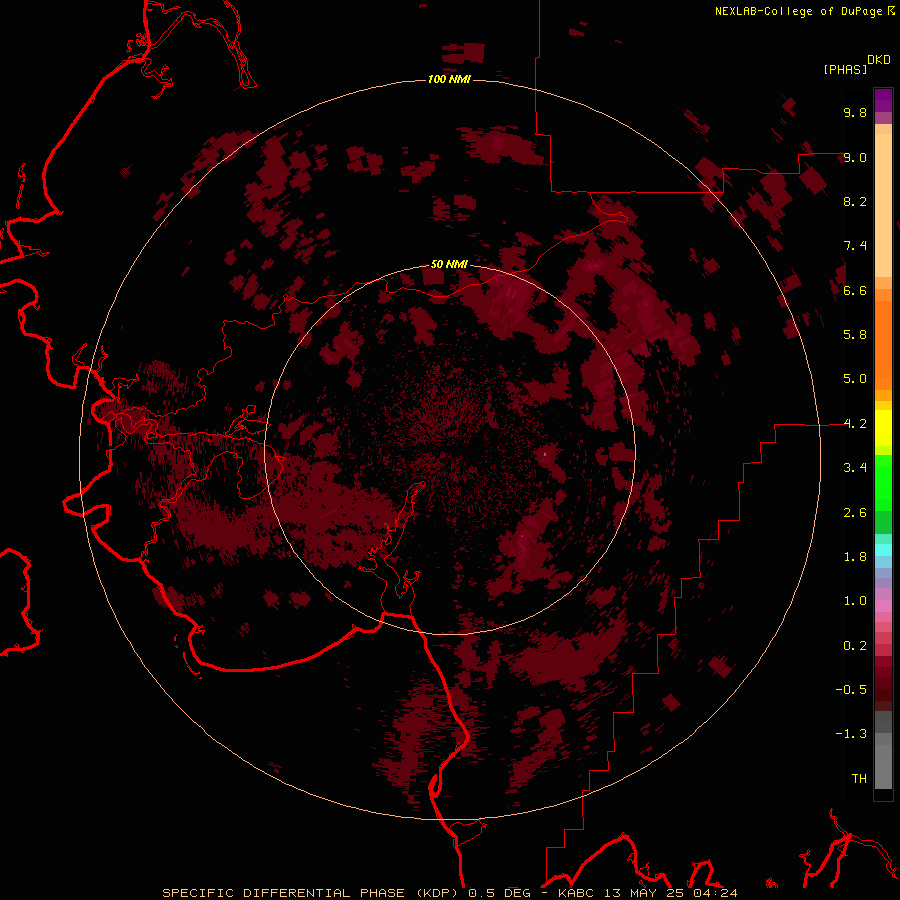Click the 2.6 color scale value
The image size is (900, 900).
(x=855, y=513)
